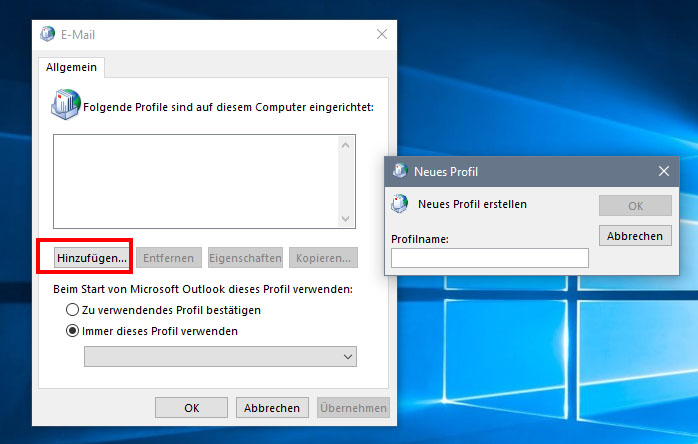Image resolution: width=698 pixels, height=444 pixels.
Task: Expand the default profile dropdown list
Action: point(348,356)
